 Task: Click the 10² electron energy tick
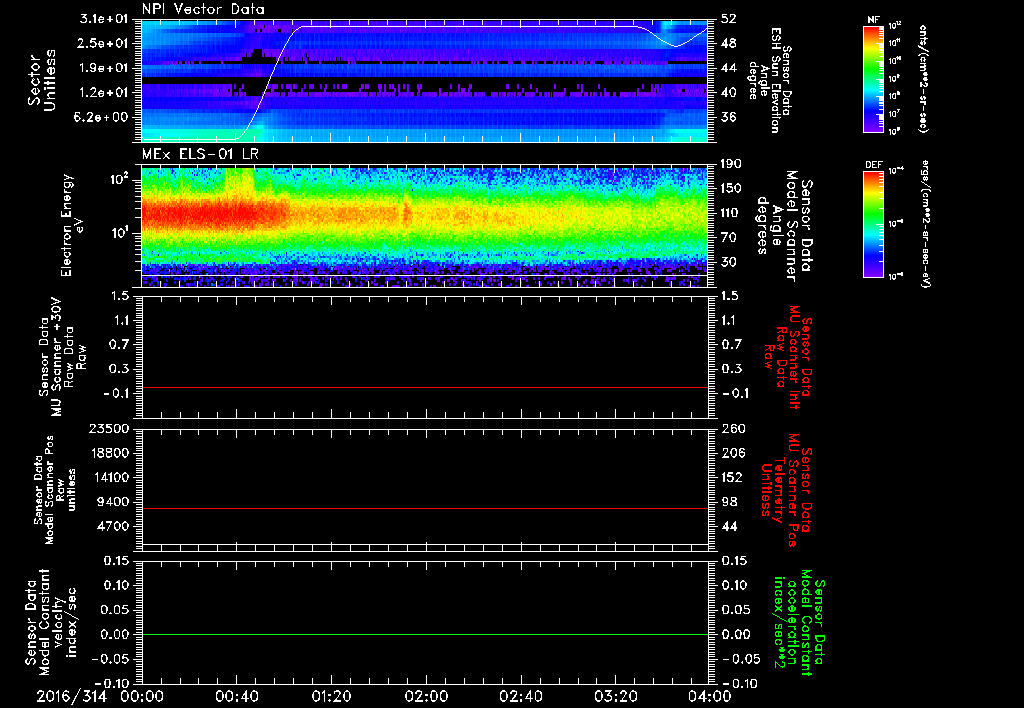coord(120,180)
